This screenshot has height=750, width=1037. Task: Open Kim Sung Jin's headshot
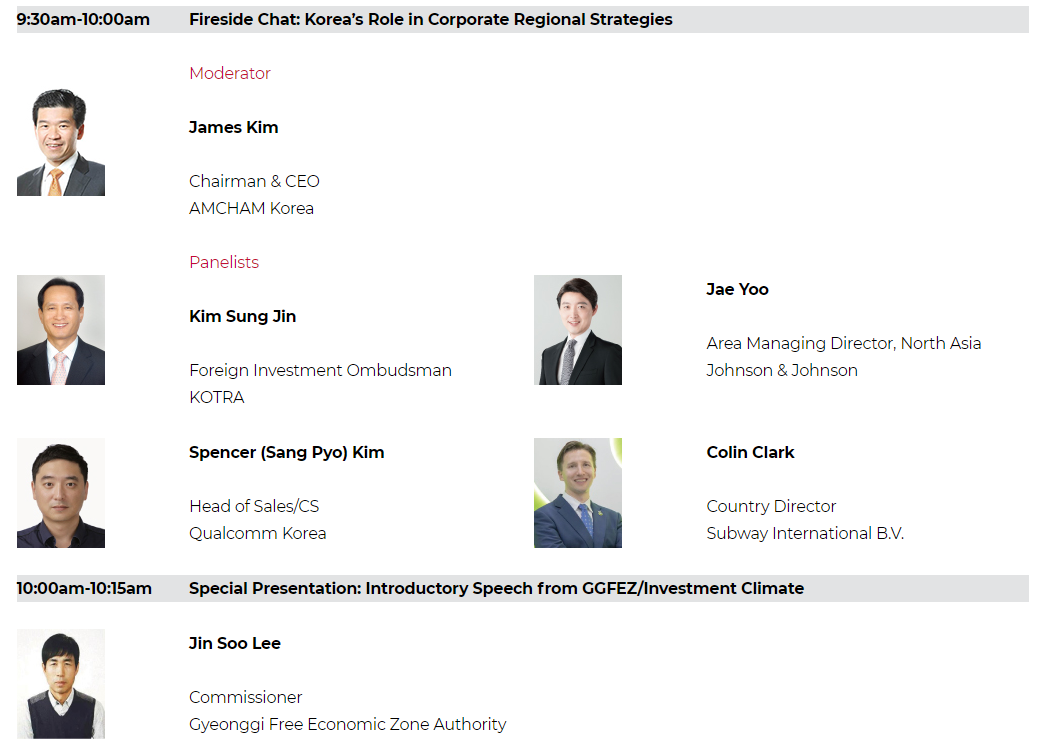[x=61, y=330]
